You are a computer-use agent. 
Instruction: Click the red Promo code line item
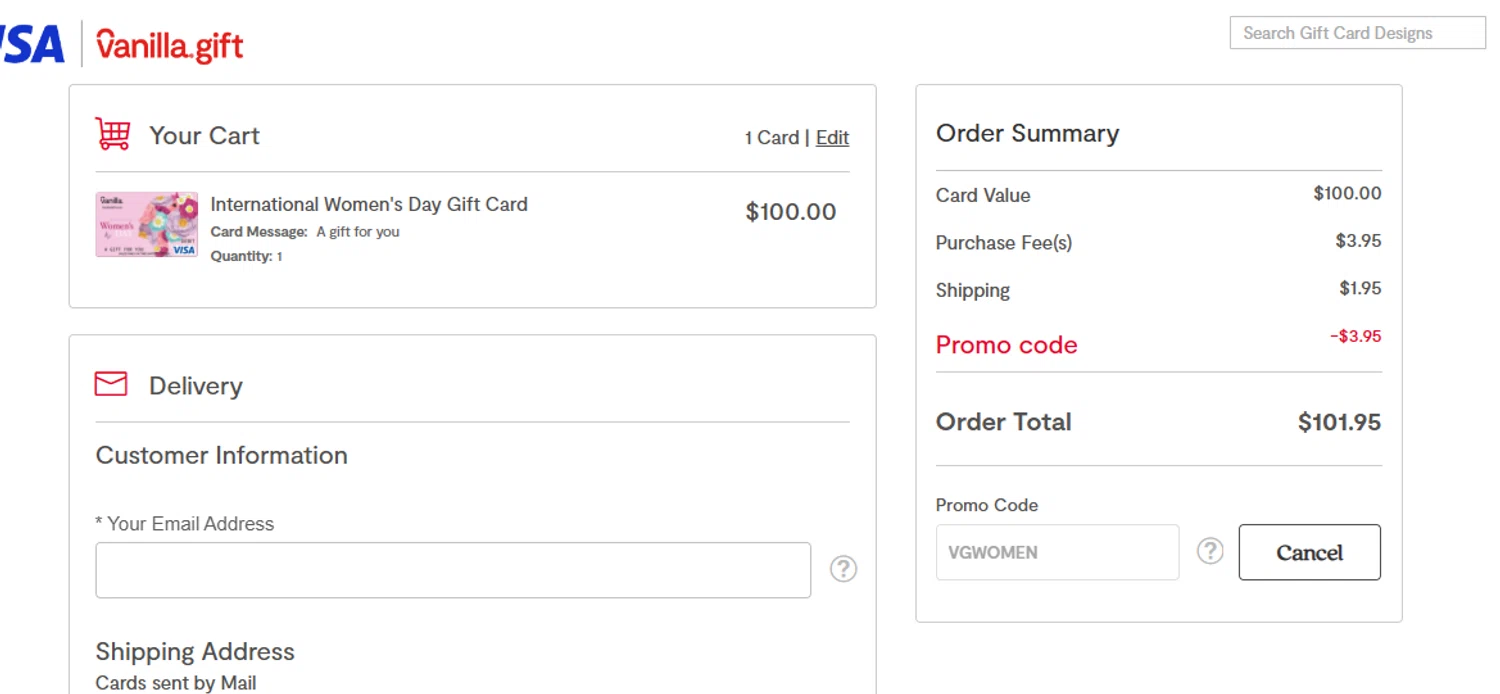[1006, 345]
